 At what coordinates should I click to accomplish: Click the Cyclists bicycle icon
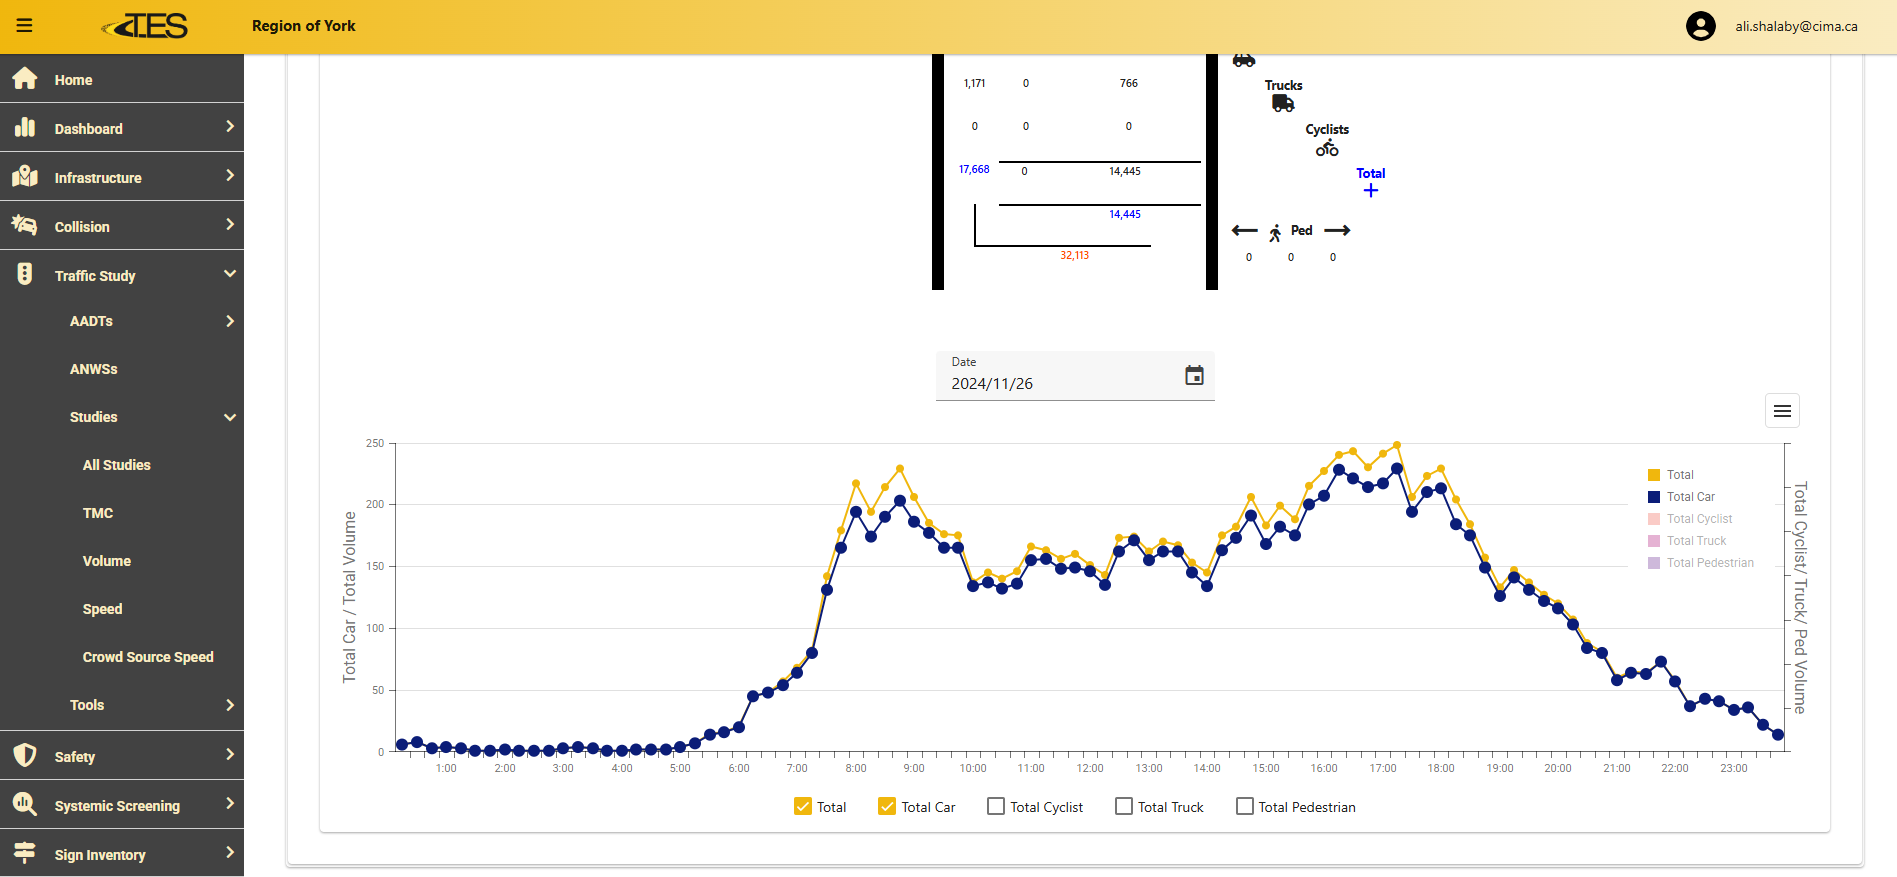pos(1327,148)
